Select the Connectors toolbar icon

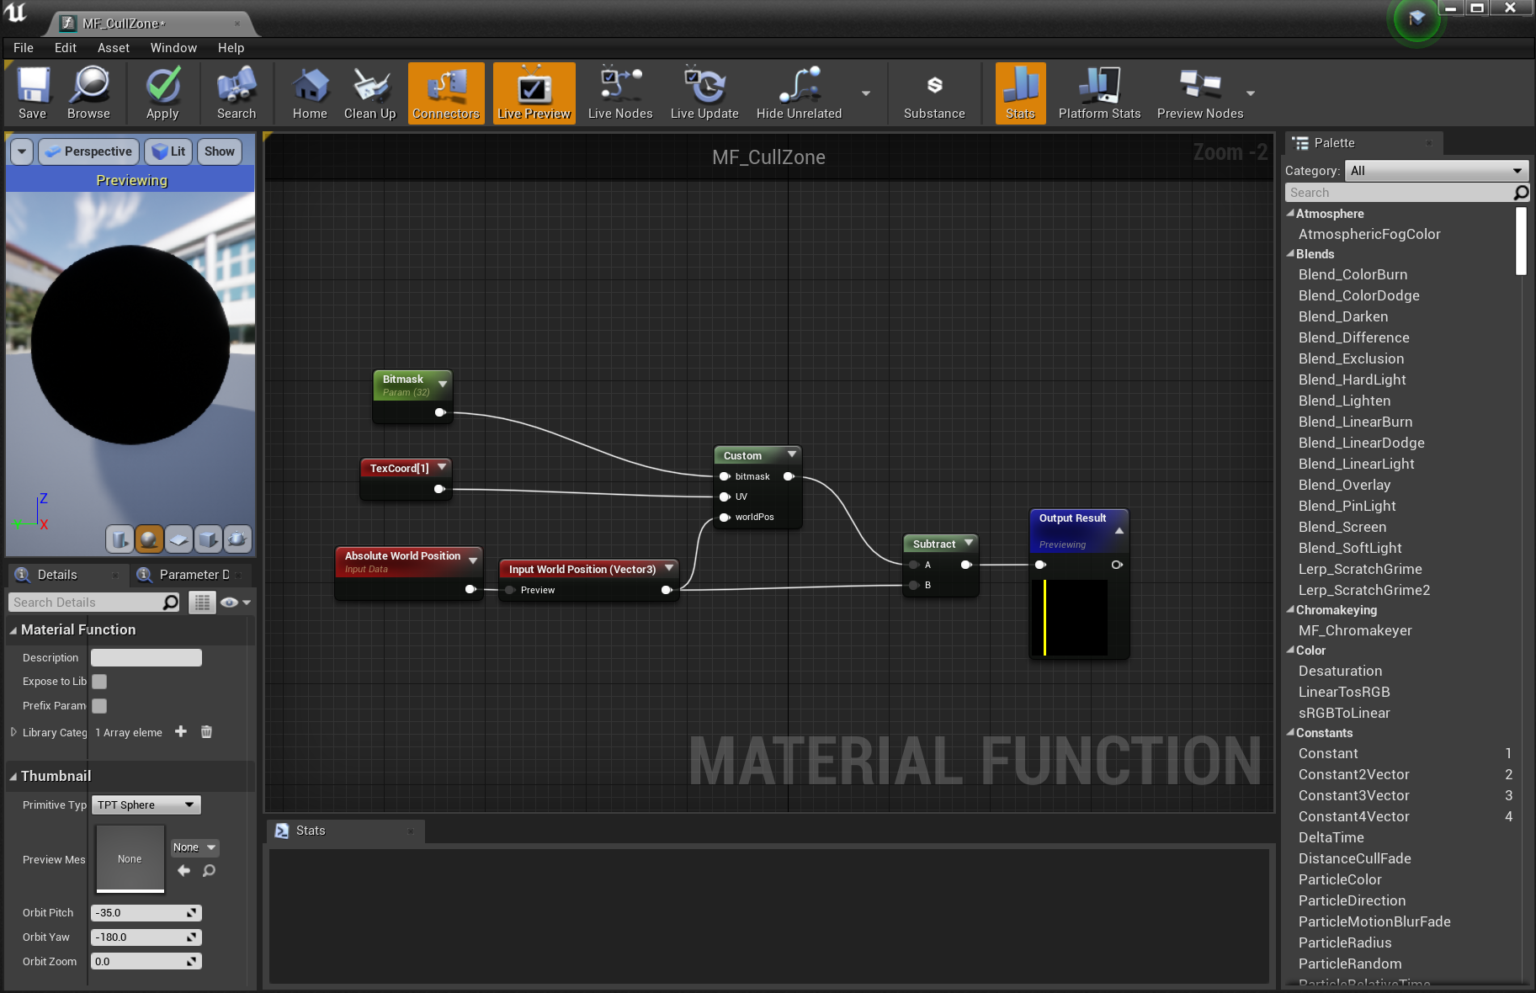pos(446,93)
